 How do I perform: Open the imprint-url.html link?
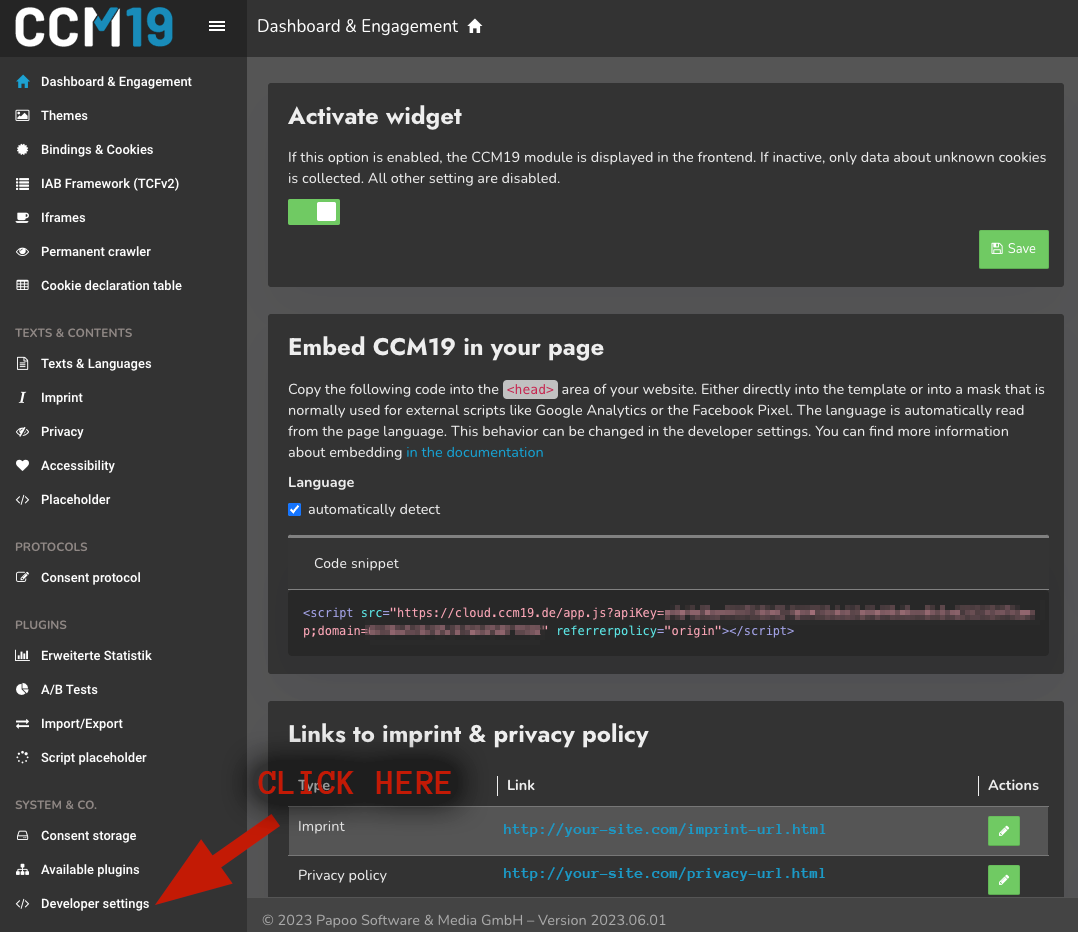pos(664,830)
